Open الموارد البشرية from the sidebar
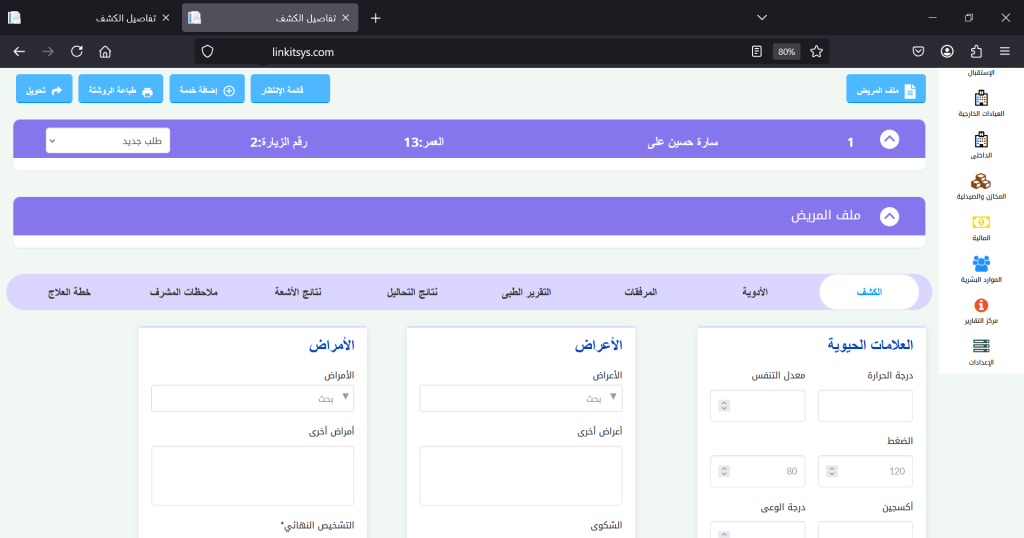 pos(980,264)
